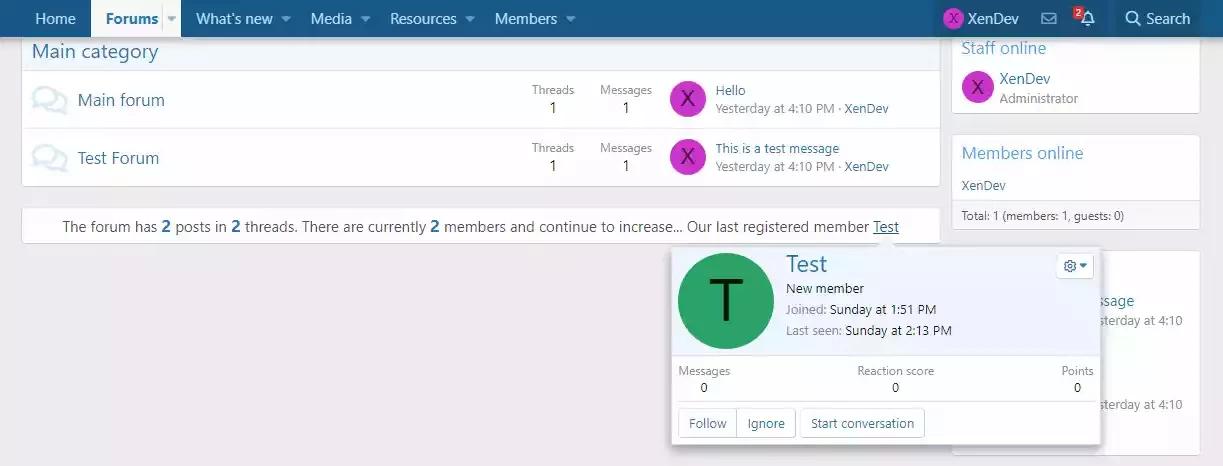Click the avatar beside the Hello thread
1223x466 pixels.
tap(687, 99)
